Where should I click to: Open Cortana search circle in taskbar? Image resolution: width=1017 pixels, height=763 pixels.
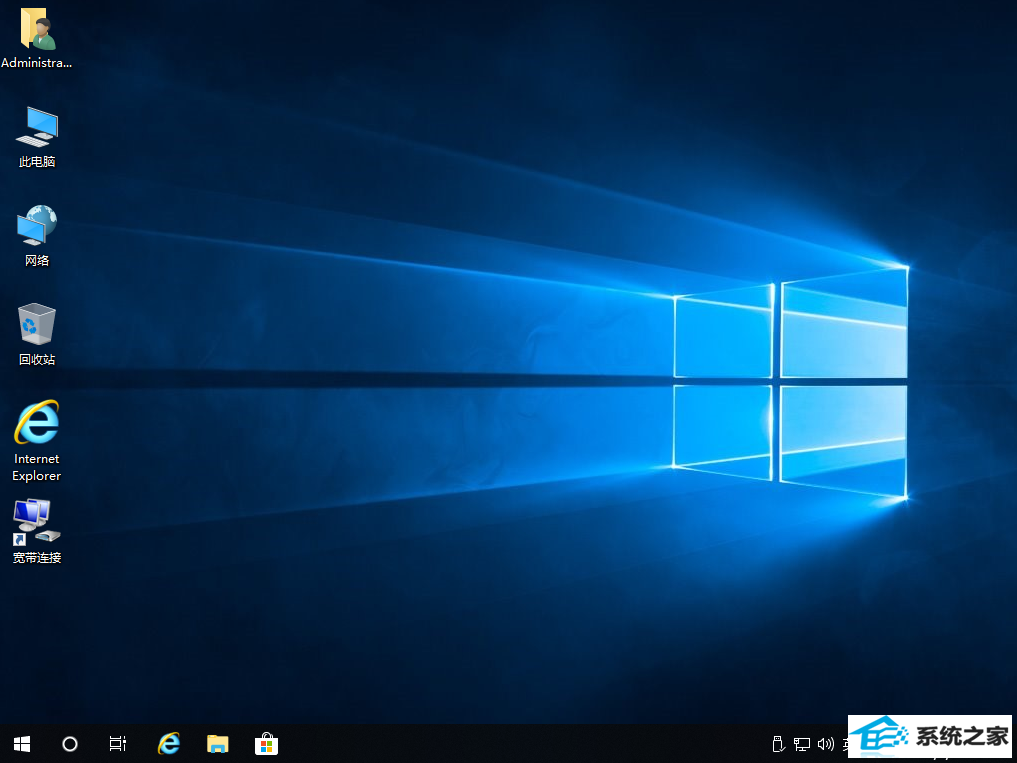click(x=69, y=744)
